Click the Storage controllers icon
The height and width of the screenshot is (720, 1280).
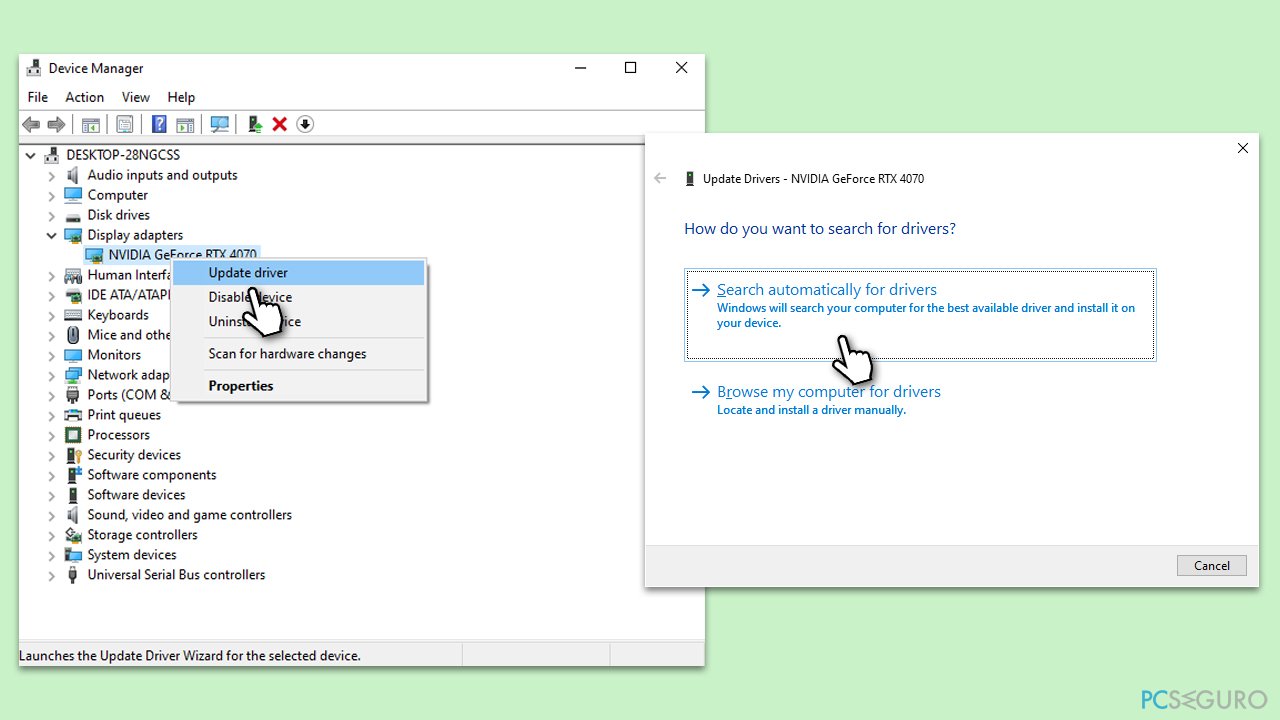[73, 535]
